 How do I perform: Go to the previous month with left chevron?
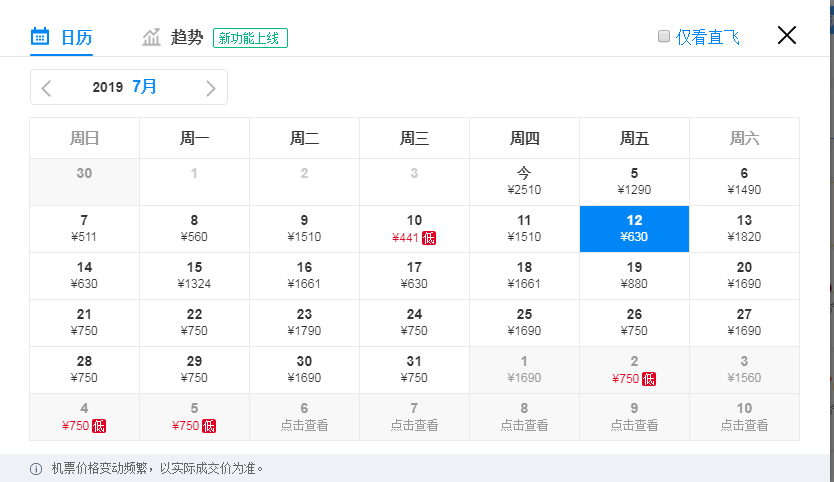(47, 88)
